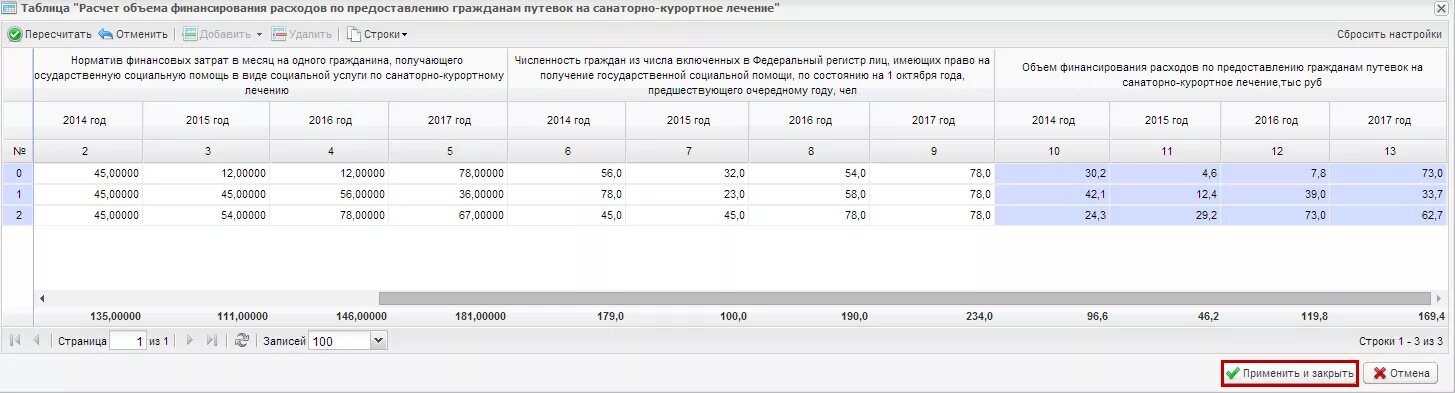Click the Строки 1 - 3 из 3 status text
Image resolution: width=1455 pixels, height=393 pixels.
1401,341
